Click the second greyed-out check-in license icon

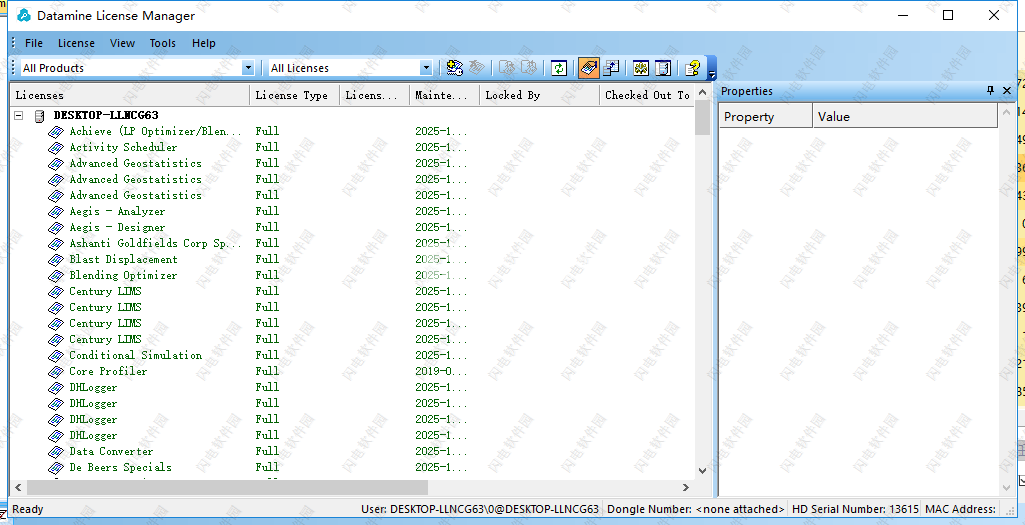pos(529,67)
